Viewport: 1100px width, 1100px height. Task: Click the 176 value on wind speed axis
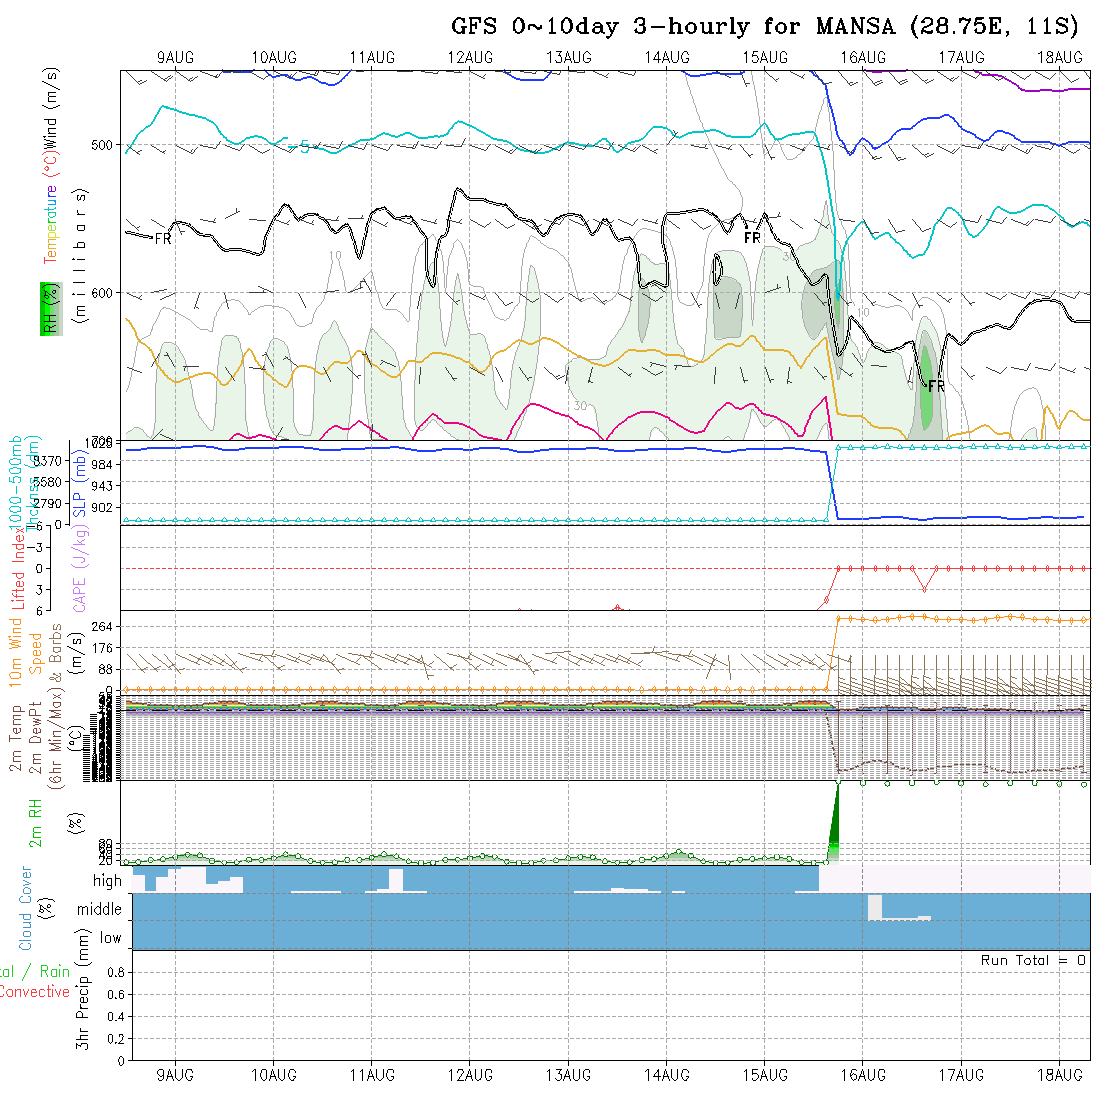pyautogui.click(x=102, y=648)
